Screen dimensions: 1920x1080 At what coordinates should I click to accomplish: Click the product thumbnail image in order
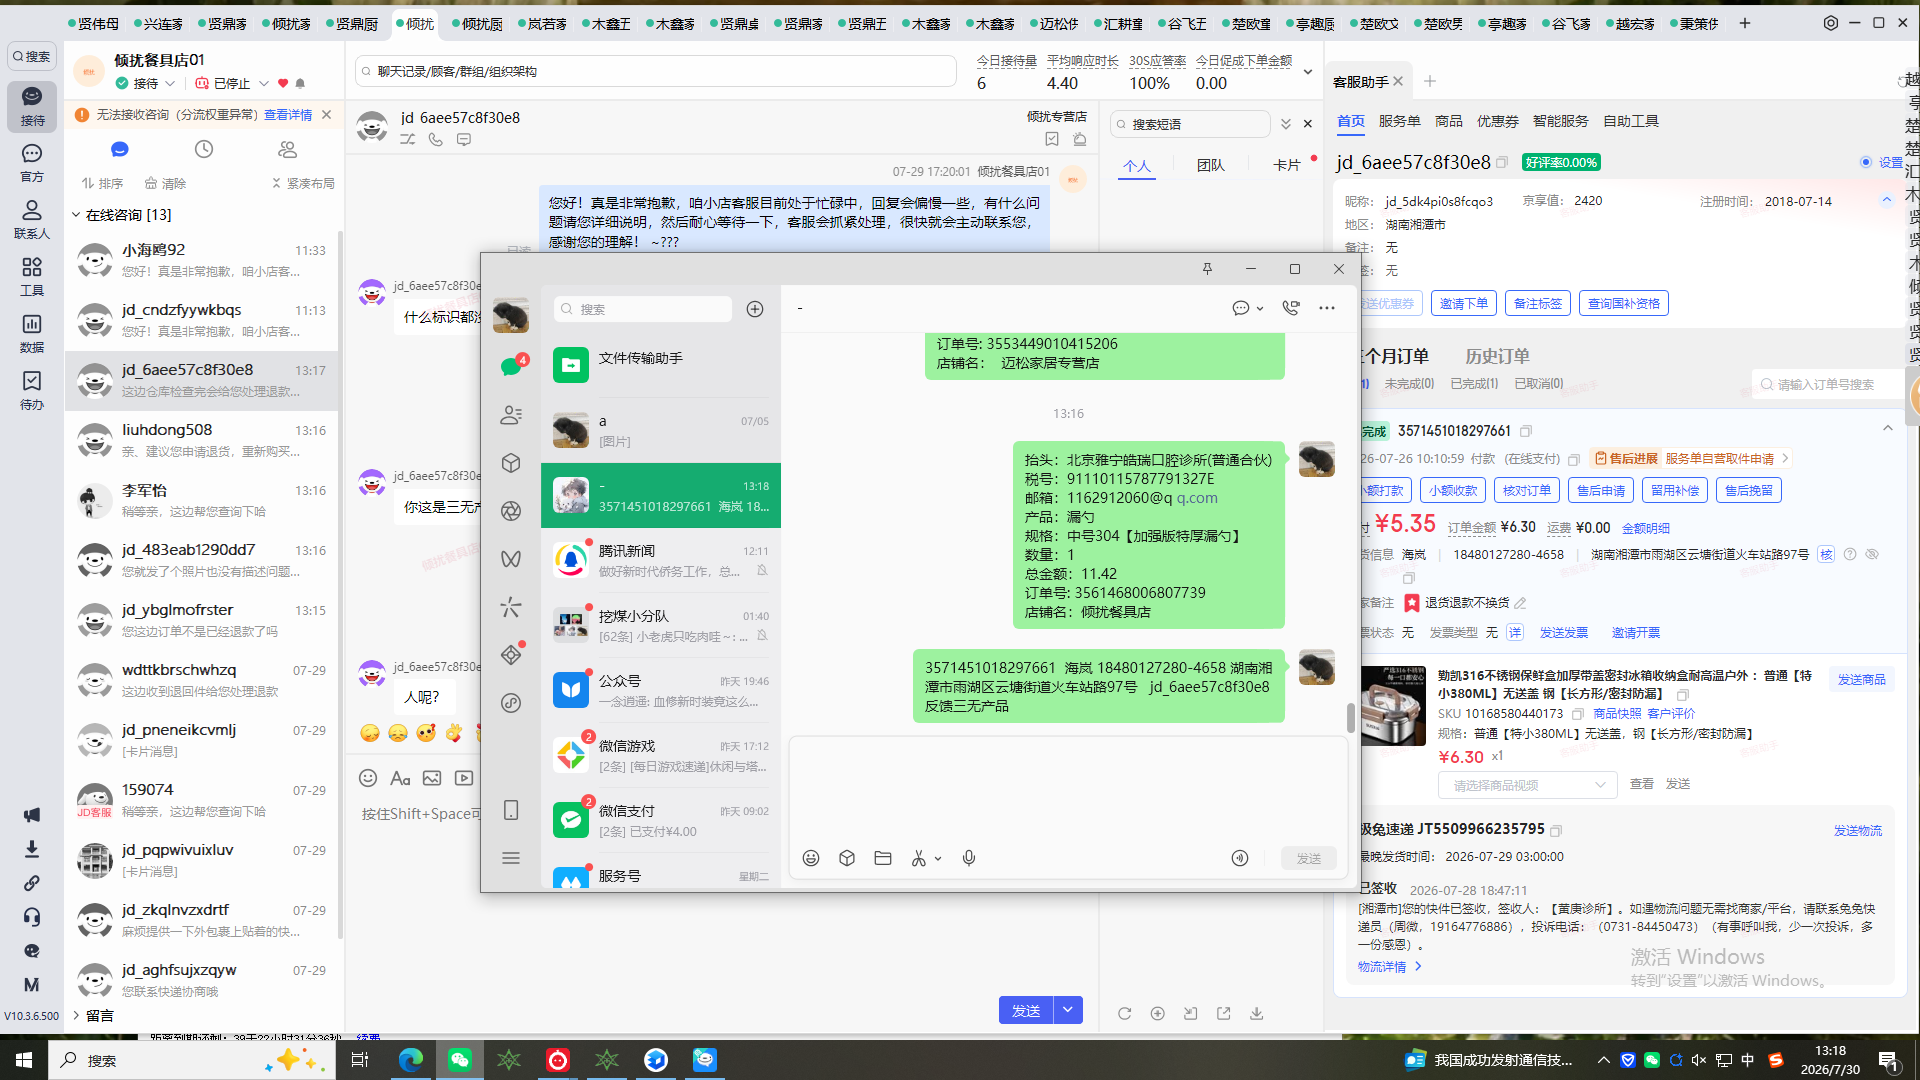(1393, 706)
